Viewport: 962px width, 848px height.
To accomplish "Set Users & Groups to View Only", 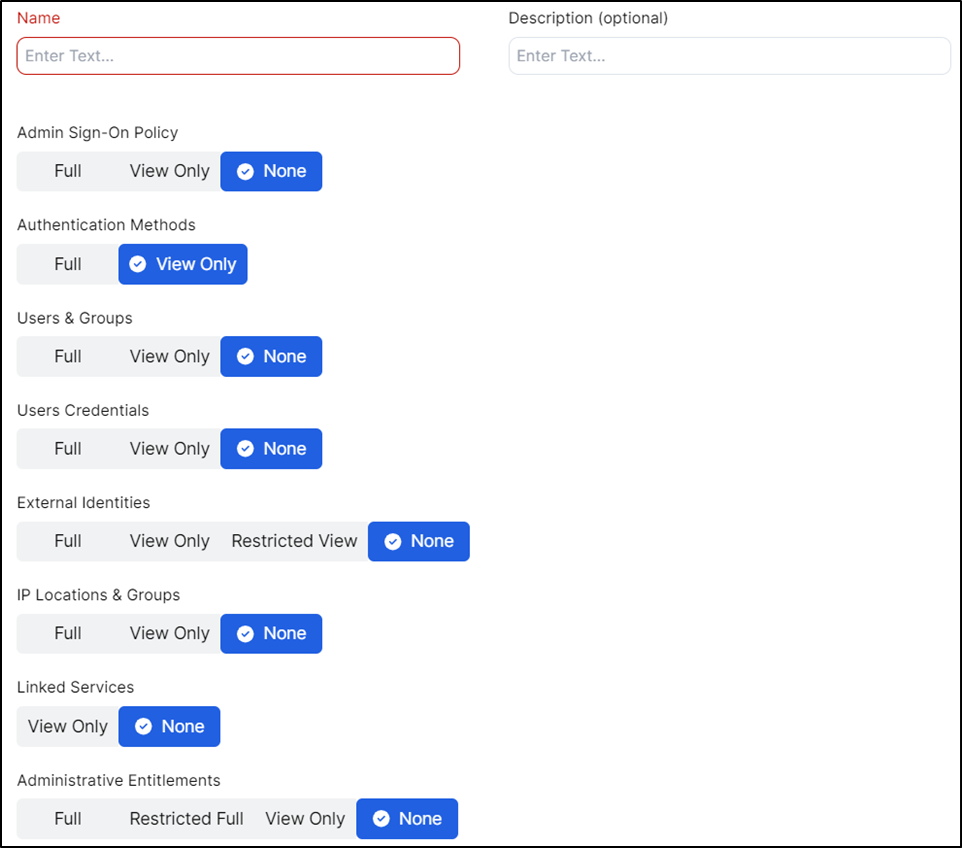I will tap(169, 356).
